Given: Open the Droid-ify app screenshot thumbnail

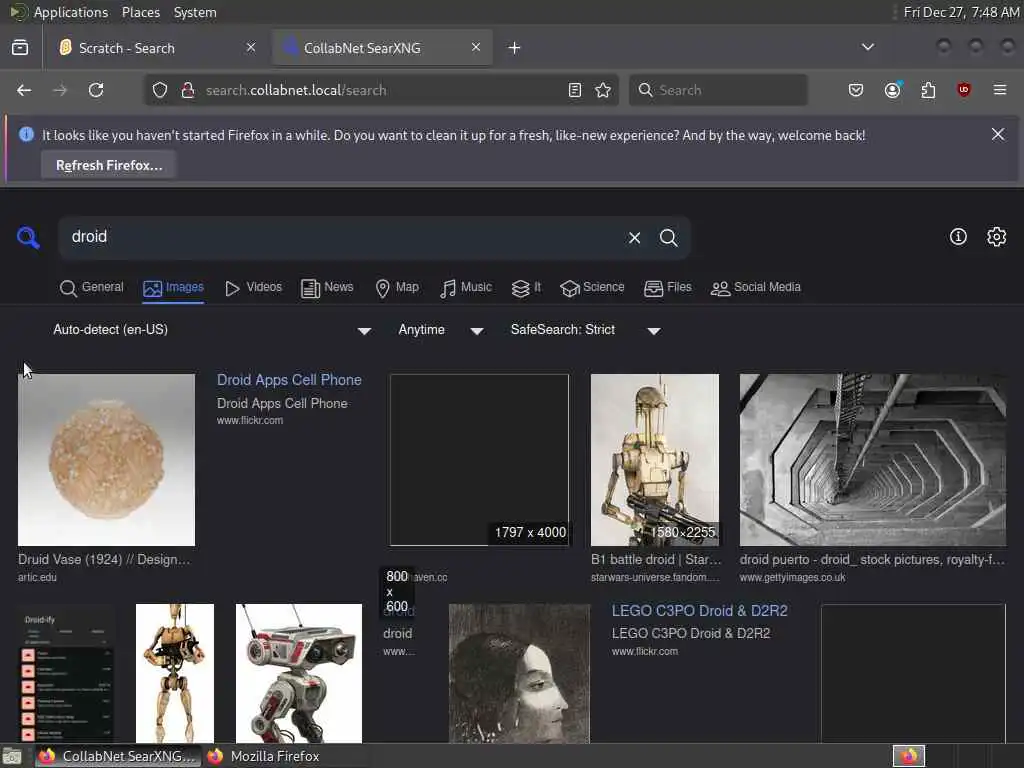Looking at the screenshot, I should [x=66, y=673].
